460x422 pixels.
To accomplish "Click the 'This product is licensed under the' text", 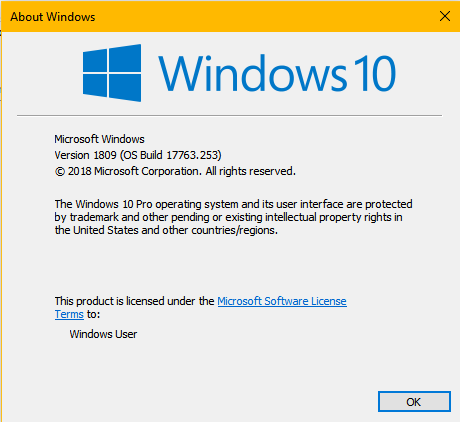I will click(134, 301).
